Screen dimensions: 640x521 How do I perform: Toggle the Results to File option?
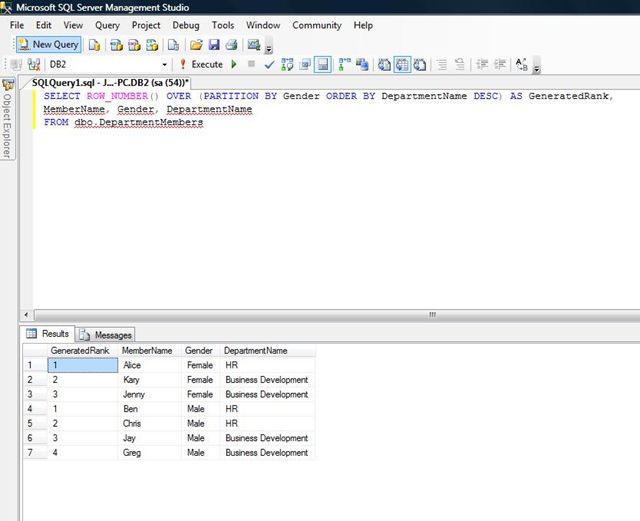point(419,65)
